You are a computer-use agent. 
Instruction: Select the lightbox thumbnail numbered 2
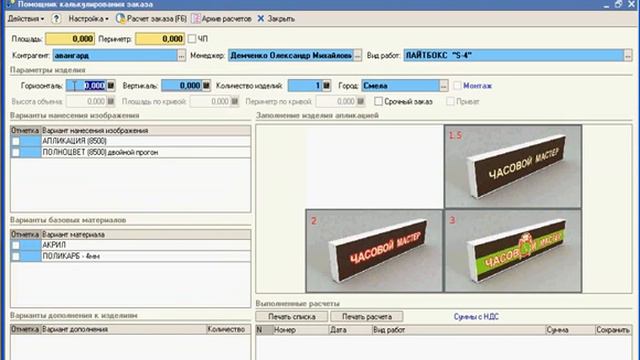coord(374,251)
